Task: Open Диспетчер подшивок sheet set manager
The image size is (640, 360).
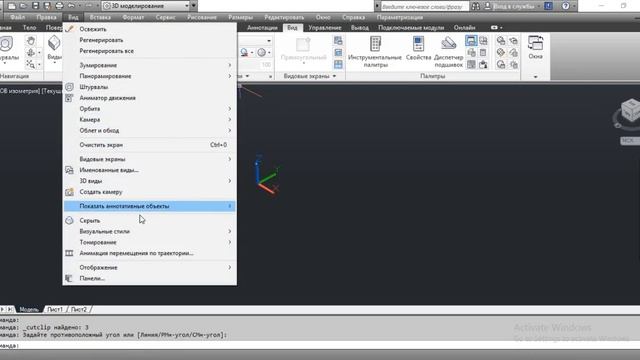Action: tap(449, 52)
